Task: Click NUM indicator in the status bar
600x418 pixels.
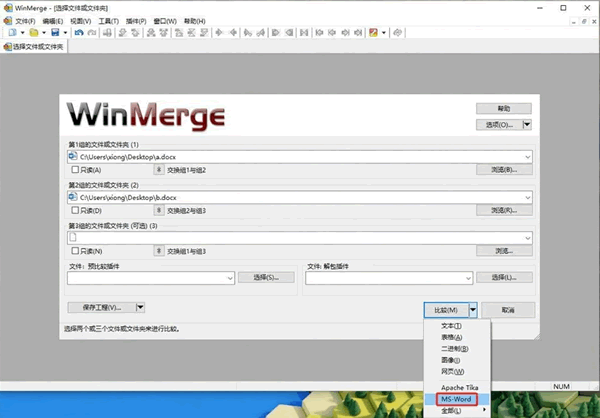Action: click(x=561, y=386)
